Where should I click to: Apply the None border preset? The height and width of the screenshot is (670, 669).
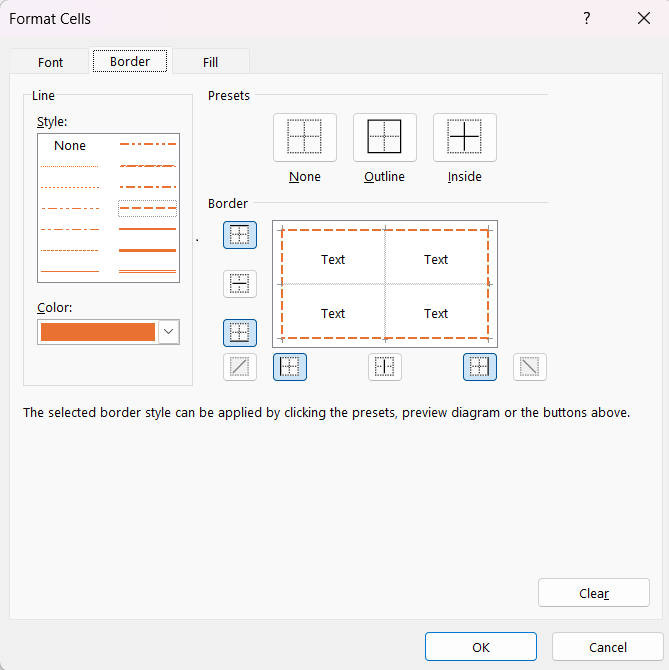pos(305,138)
